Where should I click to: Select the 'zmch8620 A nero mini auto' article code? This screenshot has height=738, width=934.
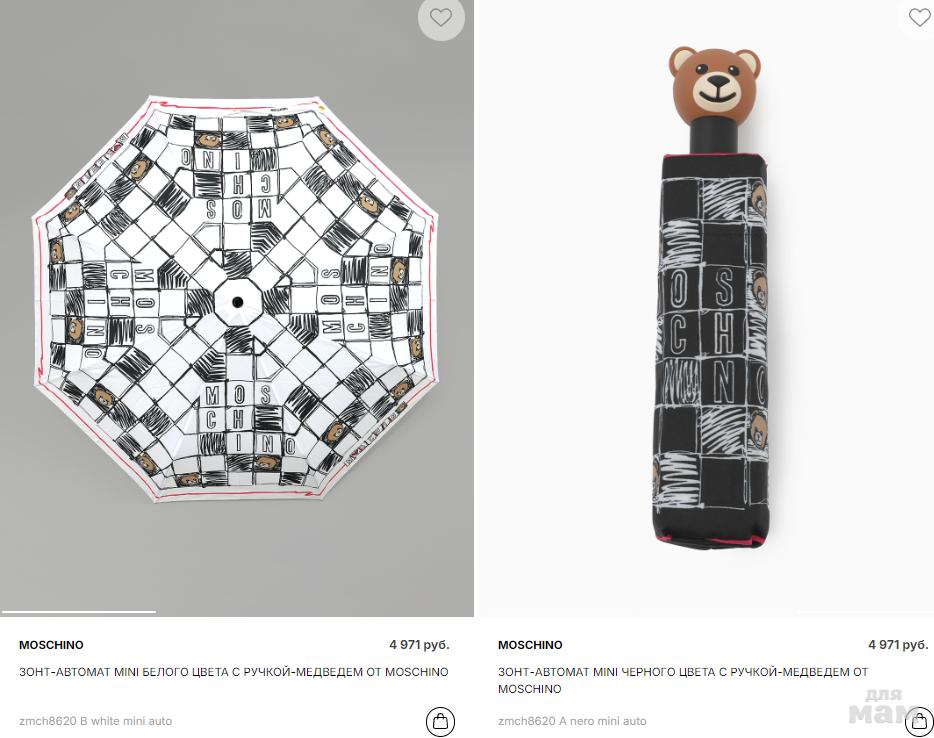(572, 721)
